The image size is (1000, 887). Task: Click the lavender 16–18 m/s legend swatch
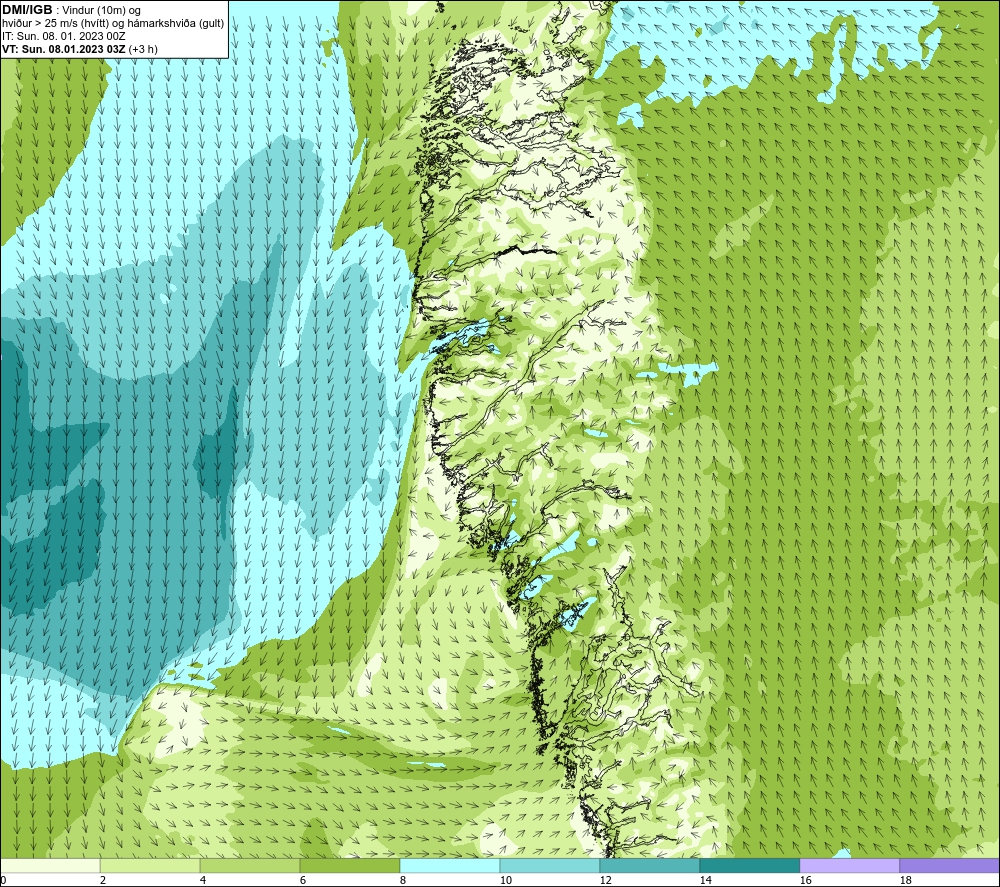click(x=849, y=865)
